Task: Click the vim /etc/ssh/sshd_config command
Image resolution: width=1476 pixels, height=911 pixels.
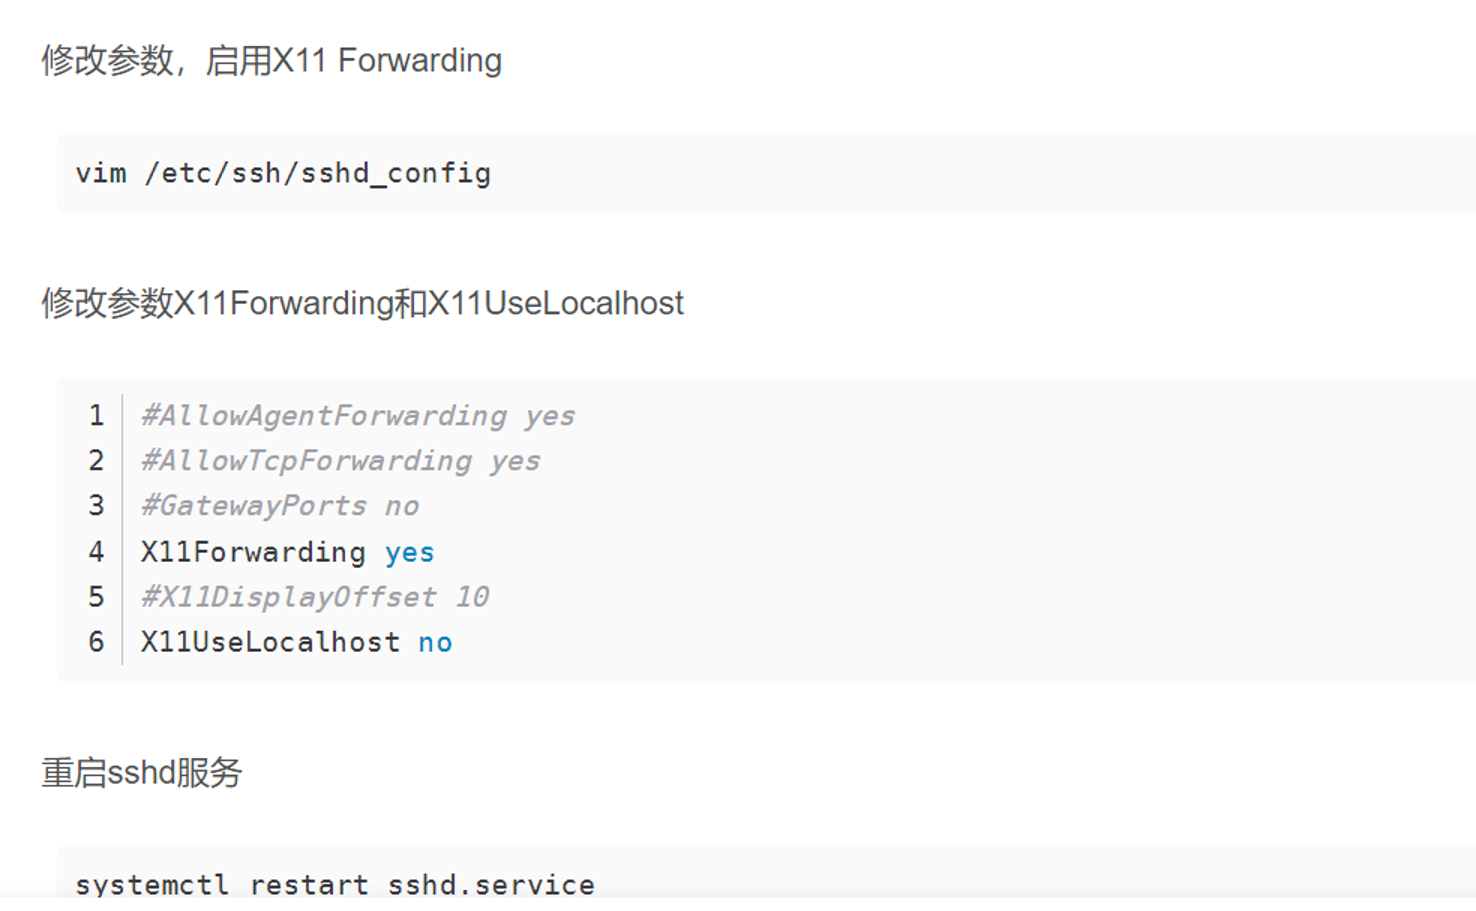Action: coord(283,174)
